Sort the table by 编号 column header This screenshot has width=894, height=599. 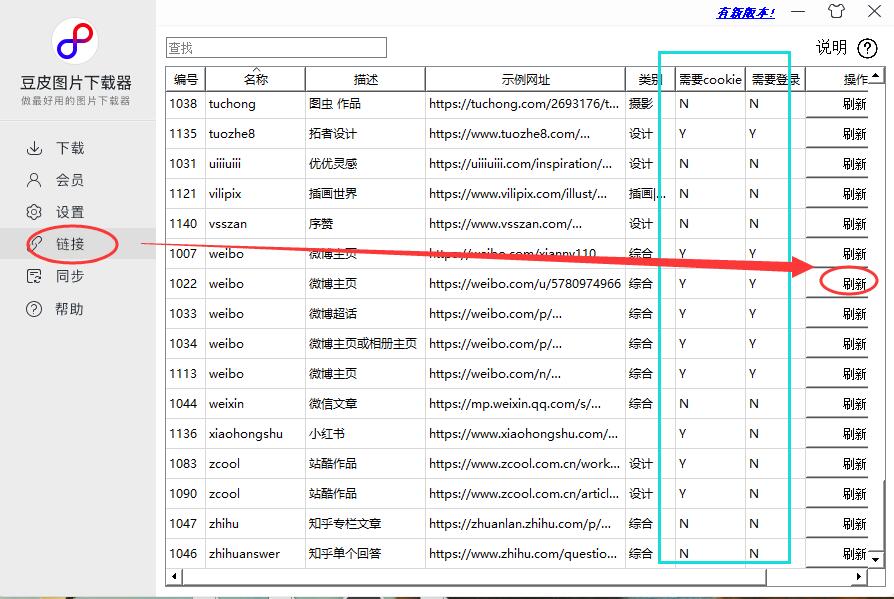[x=185, y=79]
